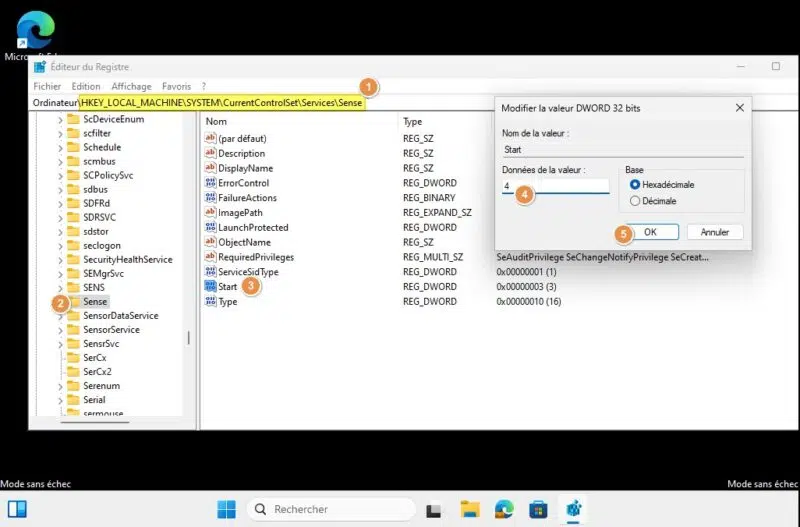The image size is (800, 527).
Task: Click the Données de la valeur field
Action: 555,186
